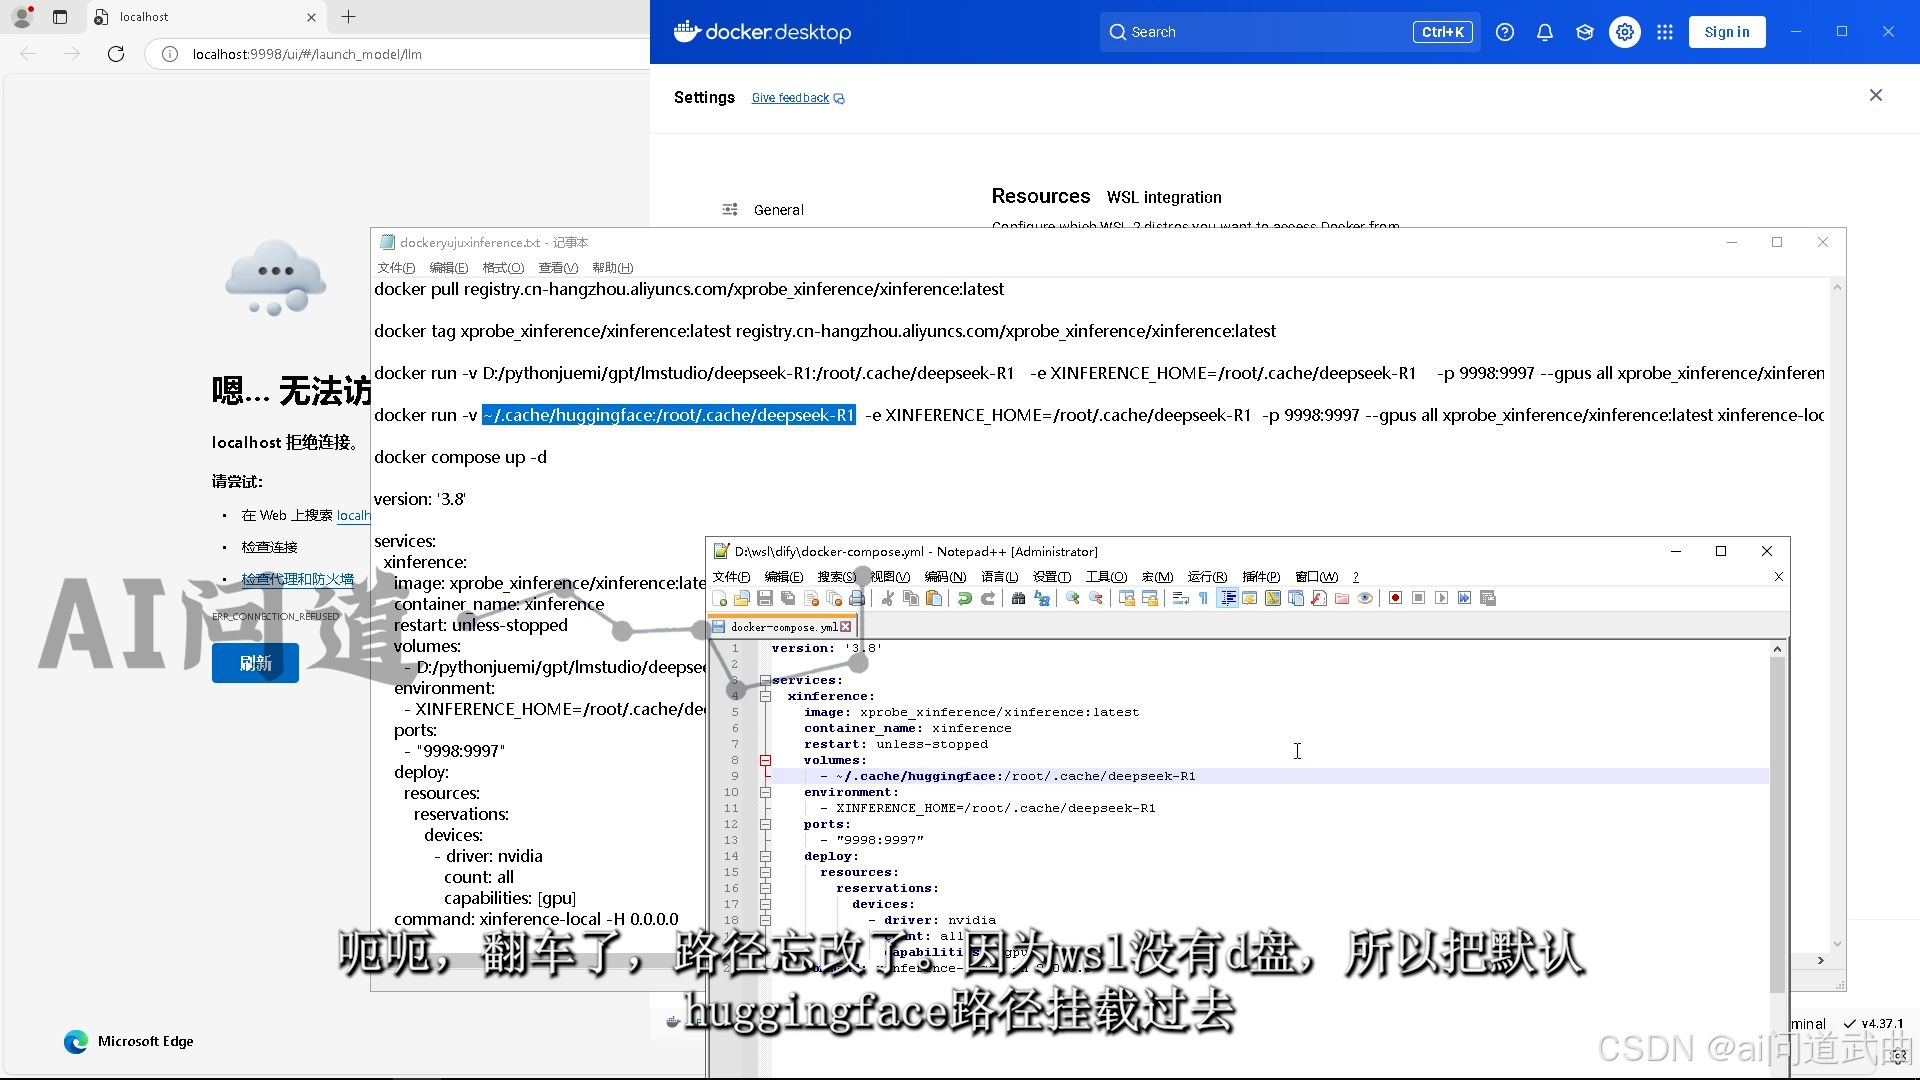Screen dimensions: 1920x1080
Task: Collapse the services fold marker
Action: point(765,680)
